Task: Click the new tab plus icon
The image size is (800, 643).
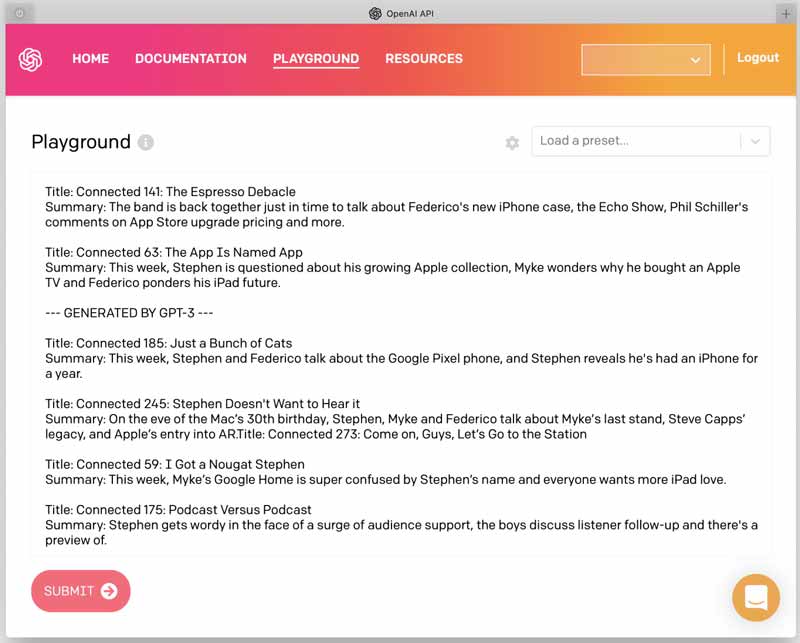Action: [786, 13]
